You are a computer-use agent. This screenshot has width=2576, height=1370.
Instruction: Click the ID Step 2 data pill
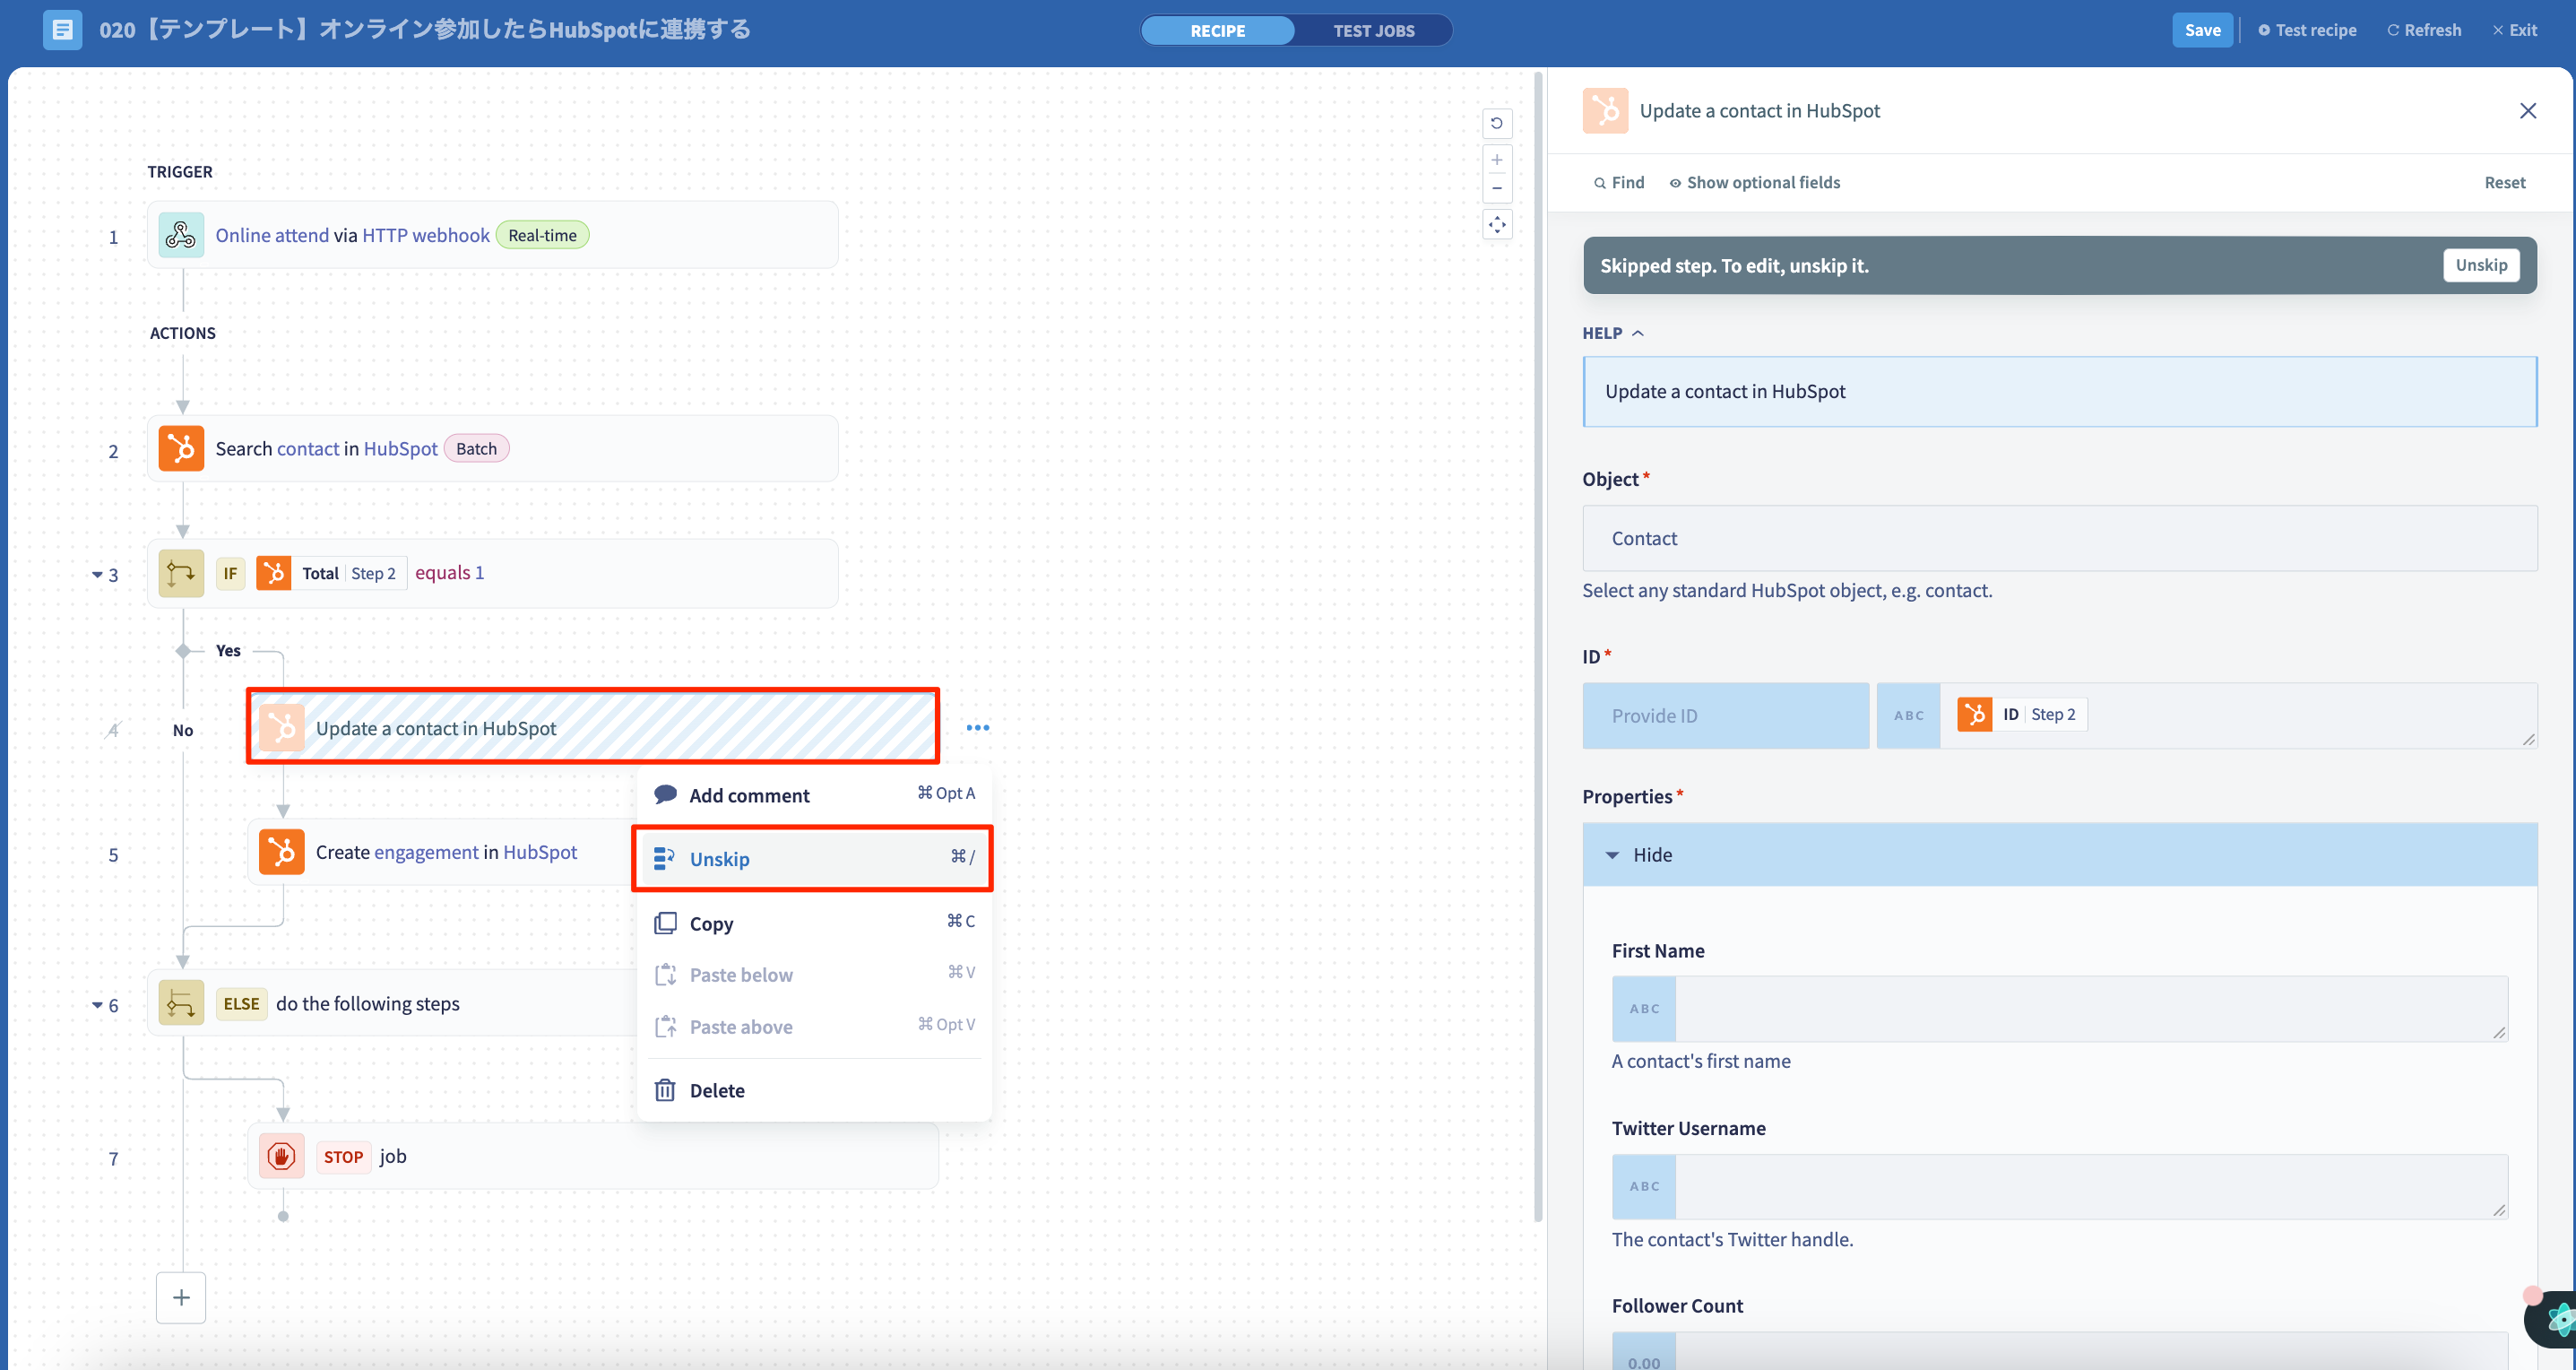(2022, 714)
